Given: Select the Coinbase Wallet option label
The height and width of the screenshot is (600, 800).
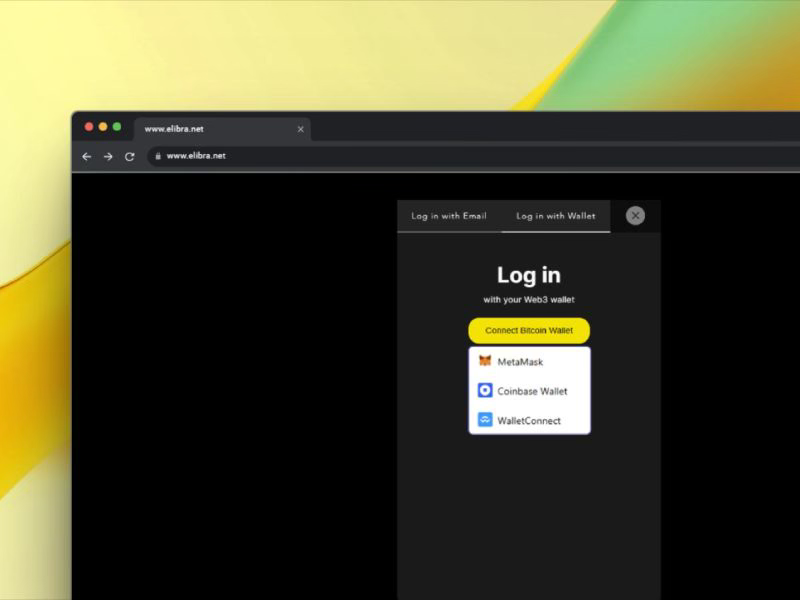Looking at the screenshot, I should [x=532, y=391].
